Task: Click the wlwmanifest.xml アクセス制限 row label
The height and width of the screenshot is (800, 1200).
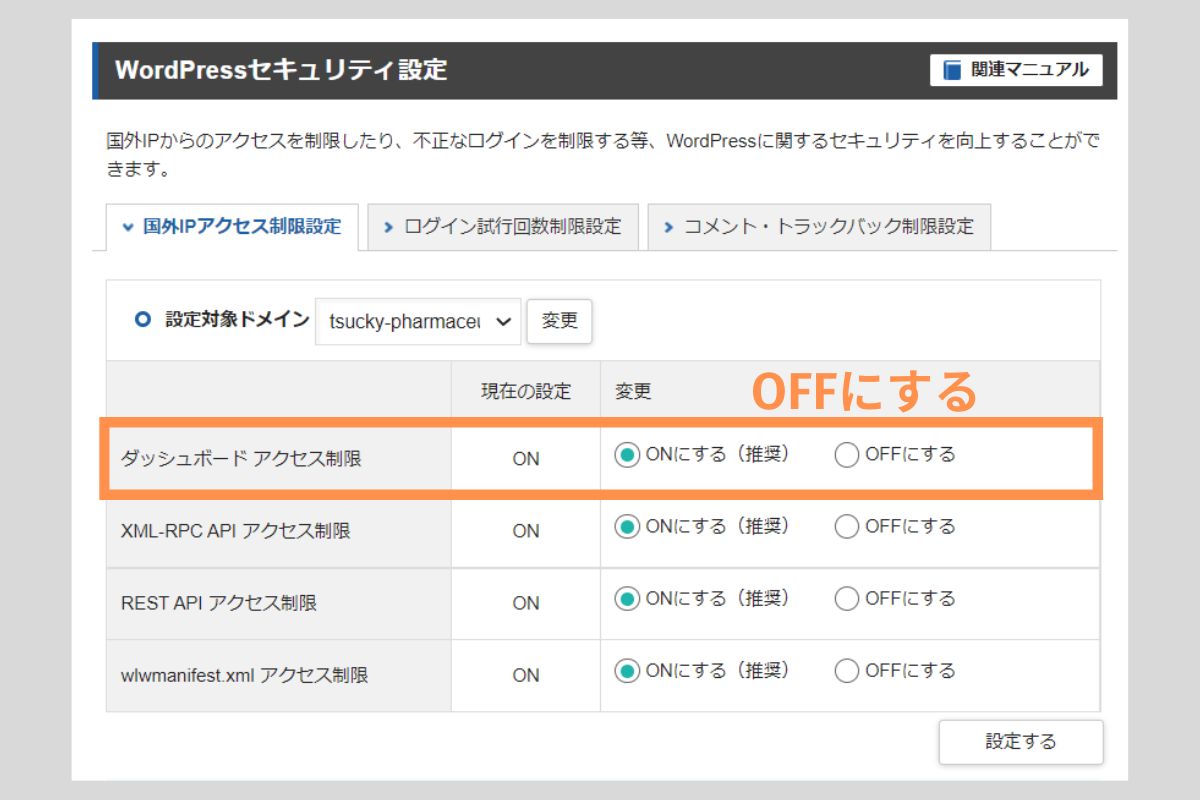Action: point(244,675)
